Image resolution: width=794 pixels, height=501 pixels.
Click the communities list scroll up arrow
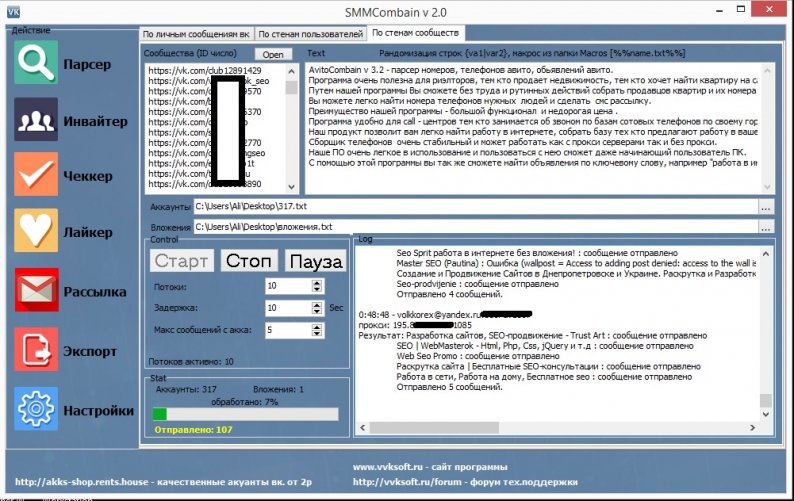click(x=291, y=71)
